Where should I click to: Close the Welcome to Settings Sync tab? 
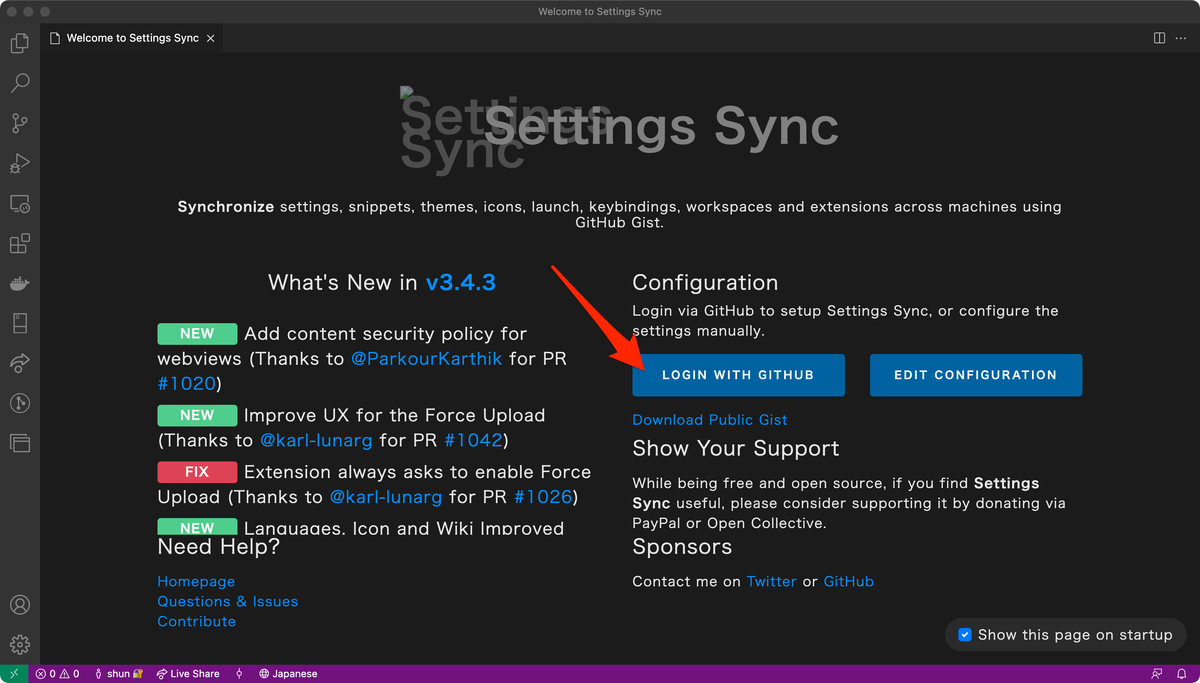point(211,39)
